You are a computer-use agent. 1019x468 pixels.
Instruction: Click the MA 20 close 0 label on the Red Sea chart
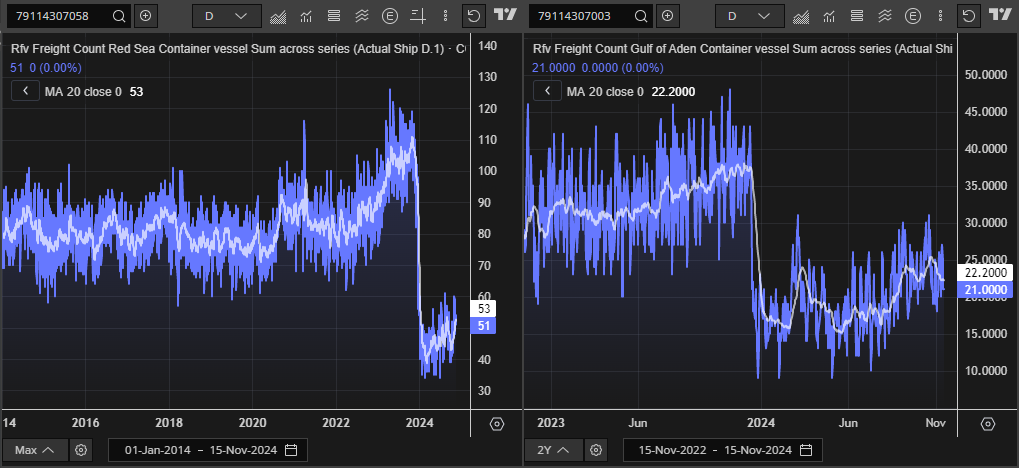(83, 92)
